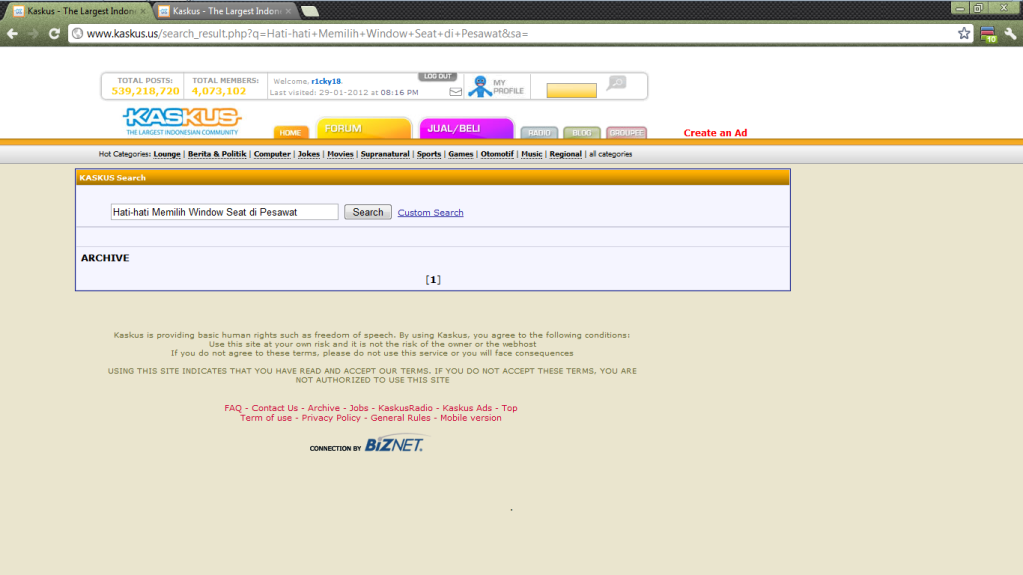Open the extension icon beside bookmark star
The image size is (1023, 575).
pyautogui.click(x=988, y=34)
